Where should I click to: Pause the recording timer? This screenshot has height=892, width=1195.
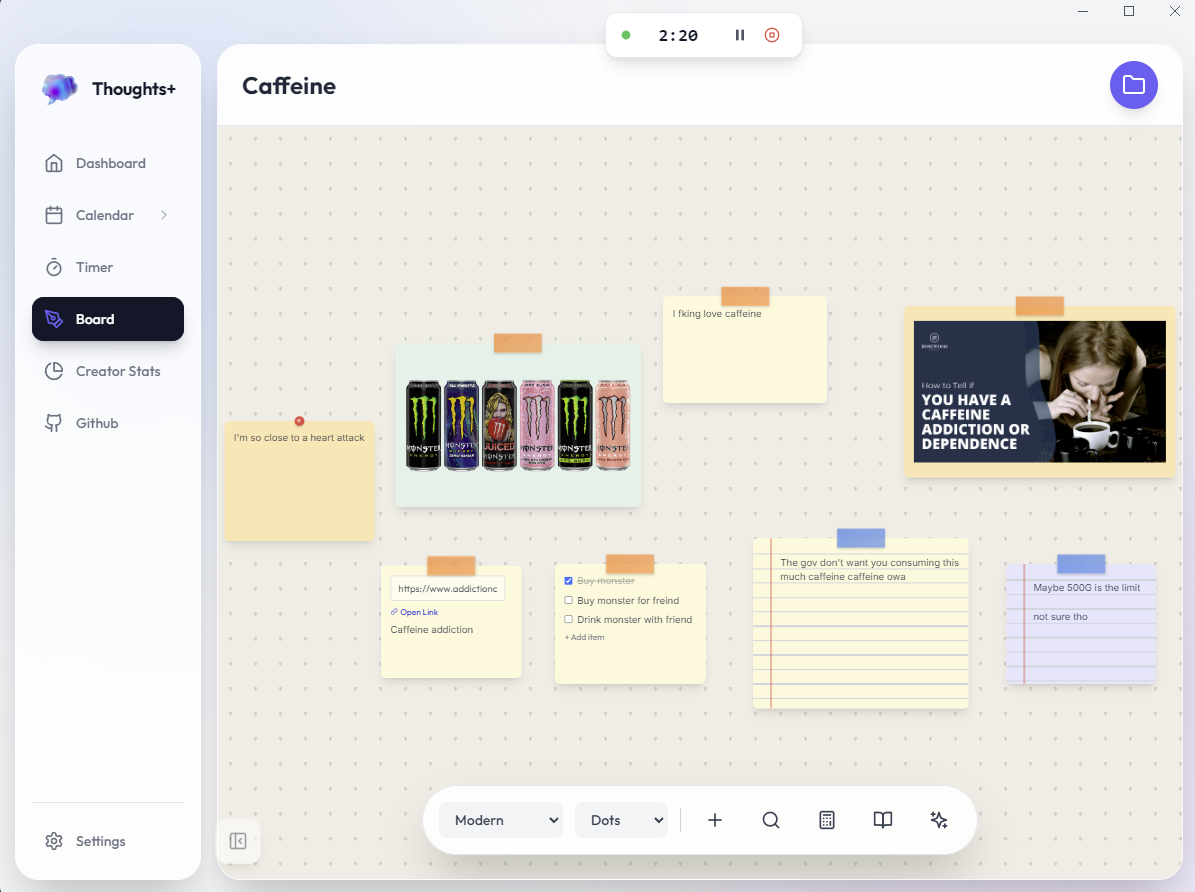point(740,35)
